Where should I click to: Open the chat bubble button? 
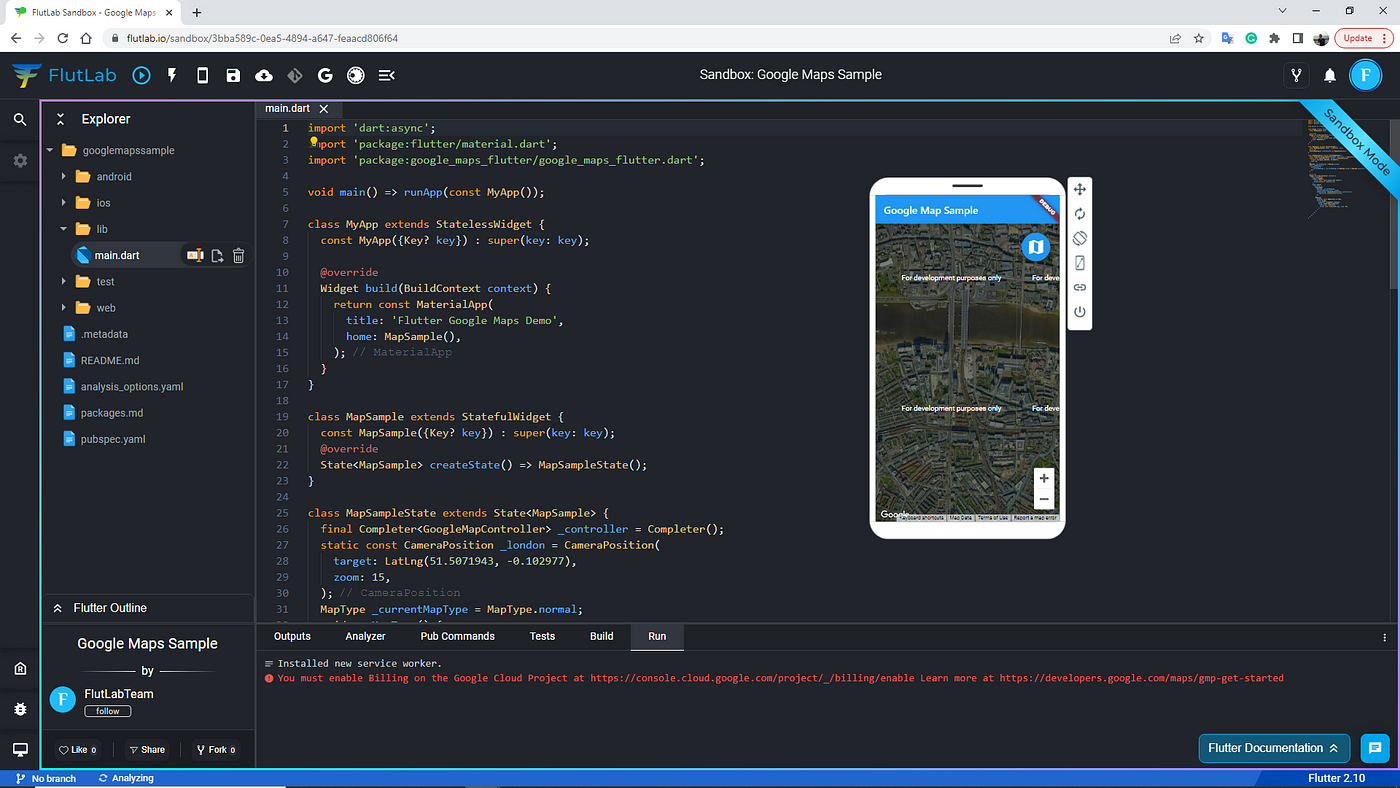(1375, 748)
